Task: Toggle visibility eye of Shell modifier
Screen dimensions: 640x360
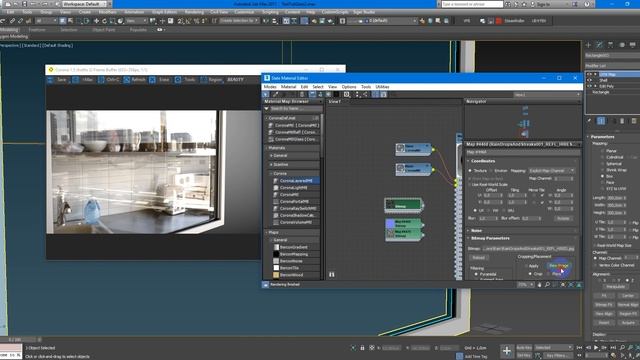Action: (589, 80)
